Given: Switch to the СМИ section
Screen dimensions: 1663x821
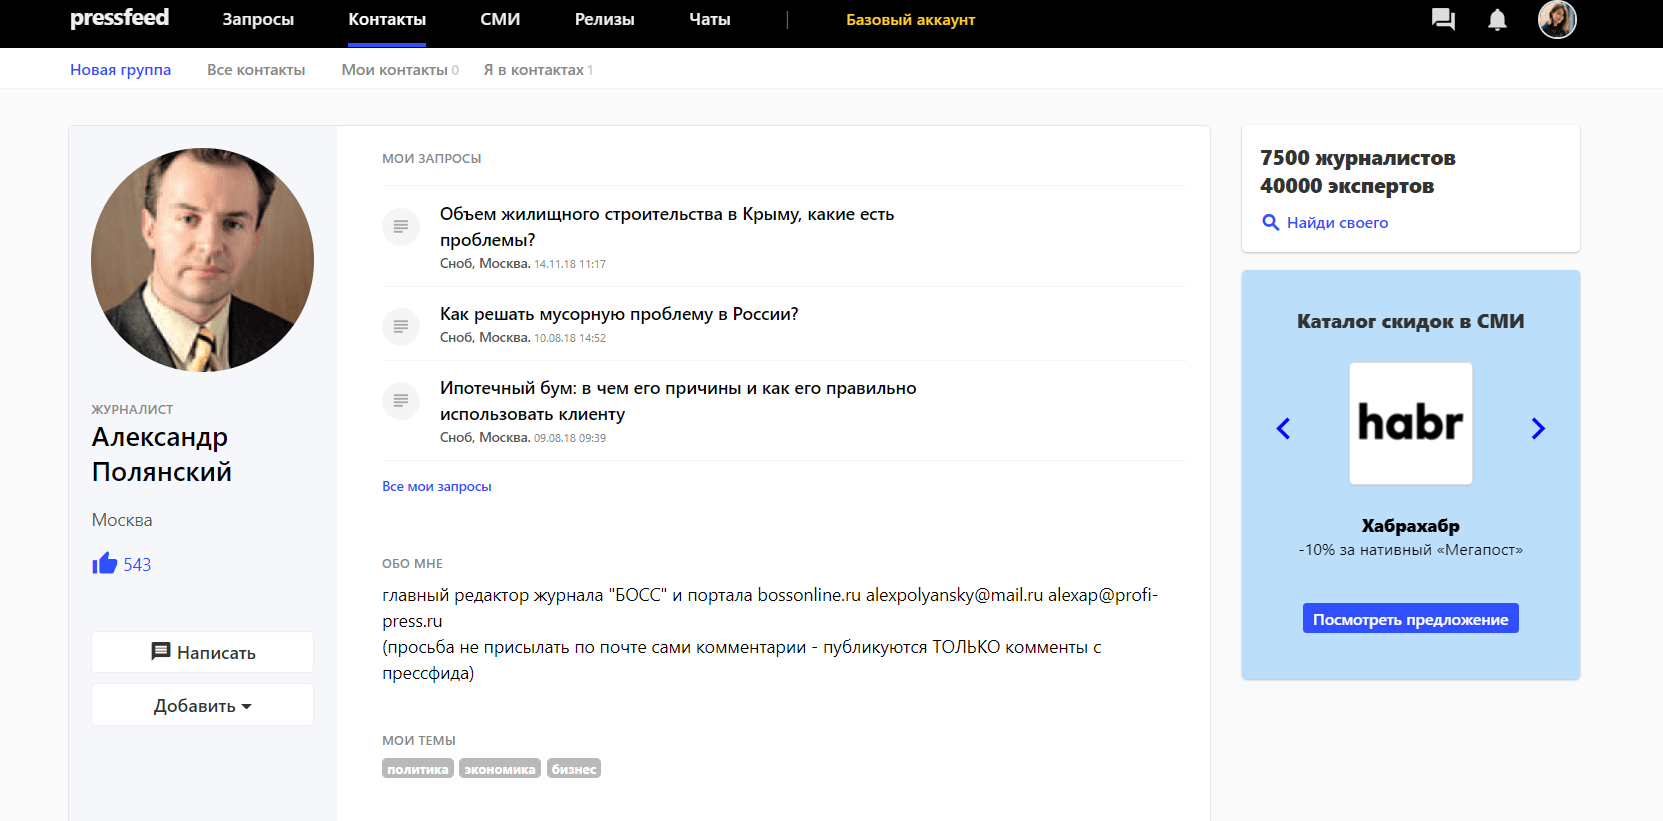Looking at the screenshot, I should (500, 20).
